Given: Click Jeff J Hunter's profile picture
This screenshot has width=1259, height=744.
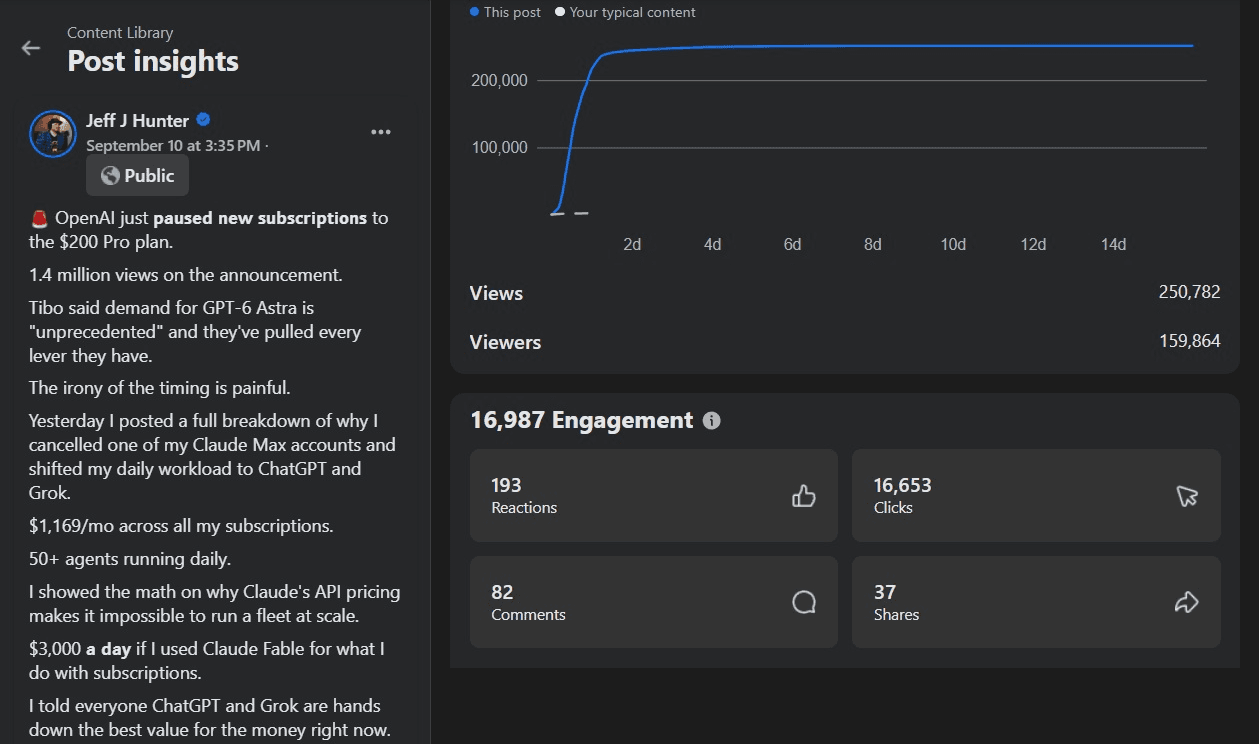Looking at the screenshot, I should (53, 134).
